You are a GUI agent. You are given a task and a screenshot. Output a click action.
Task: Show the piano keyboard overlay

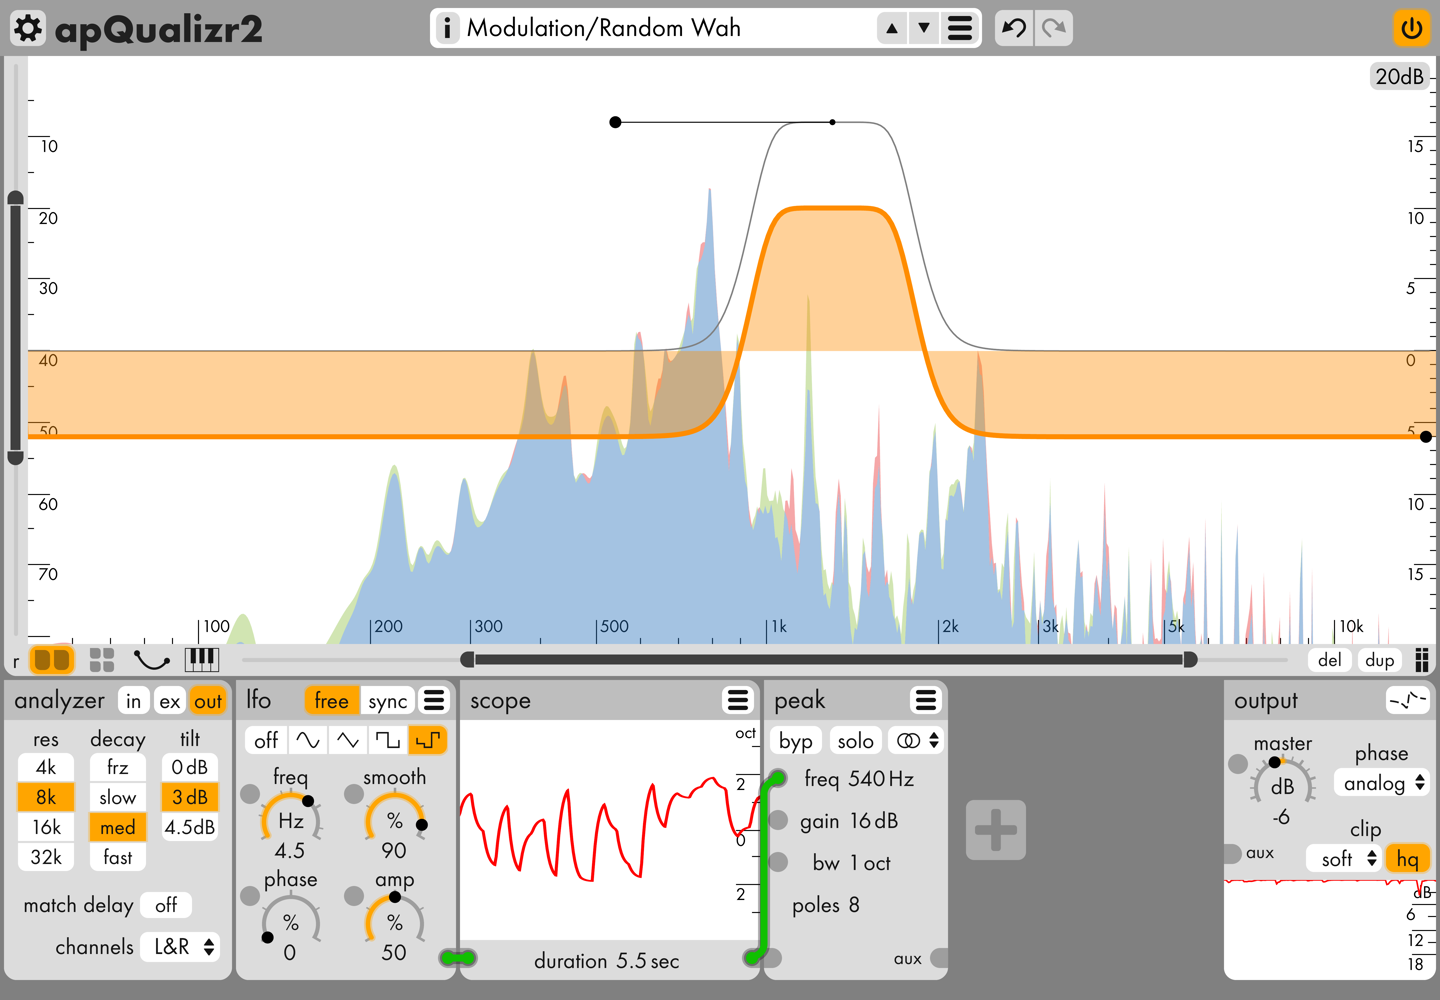pyautogui.click(x=202, y=659)
